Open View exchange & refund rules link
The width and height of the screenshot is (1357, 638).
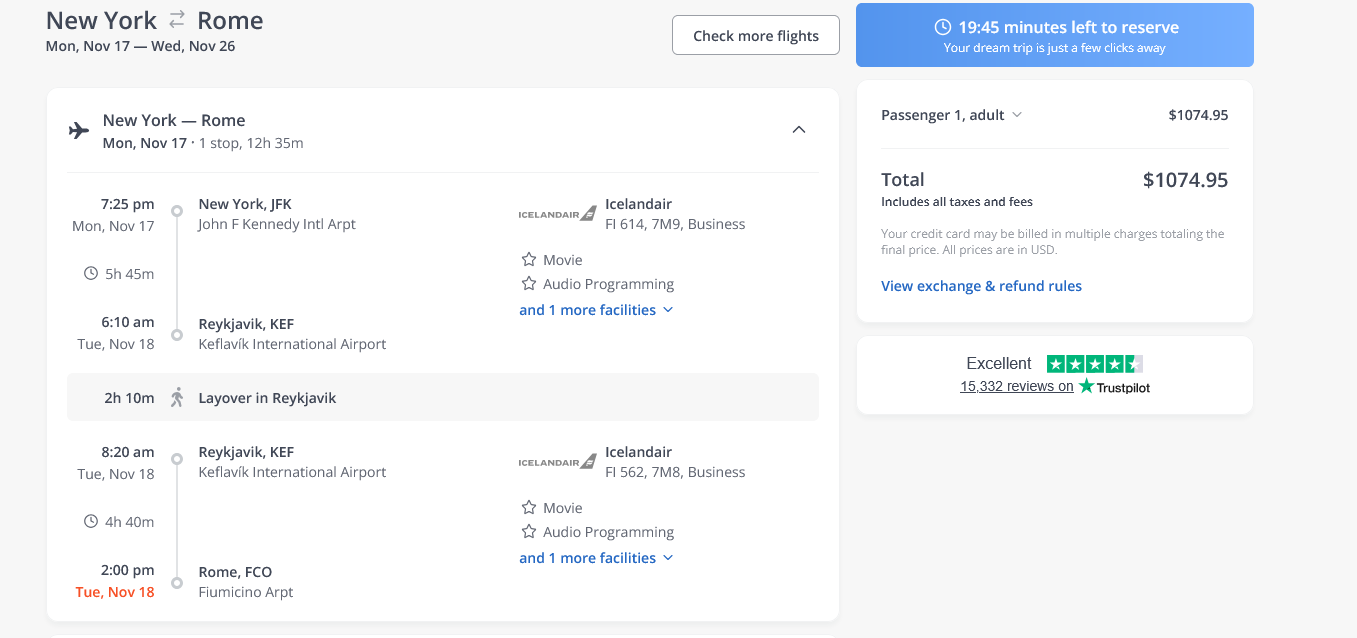pos(981,286)
